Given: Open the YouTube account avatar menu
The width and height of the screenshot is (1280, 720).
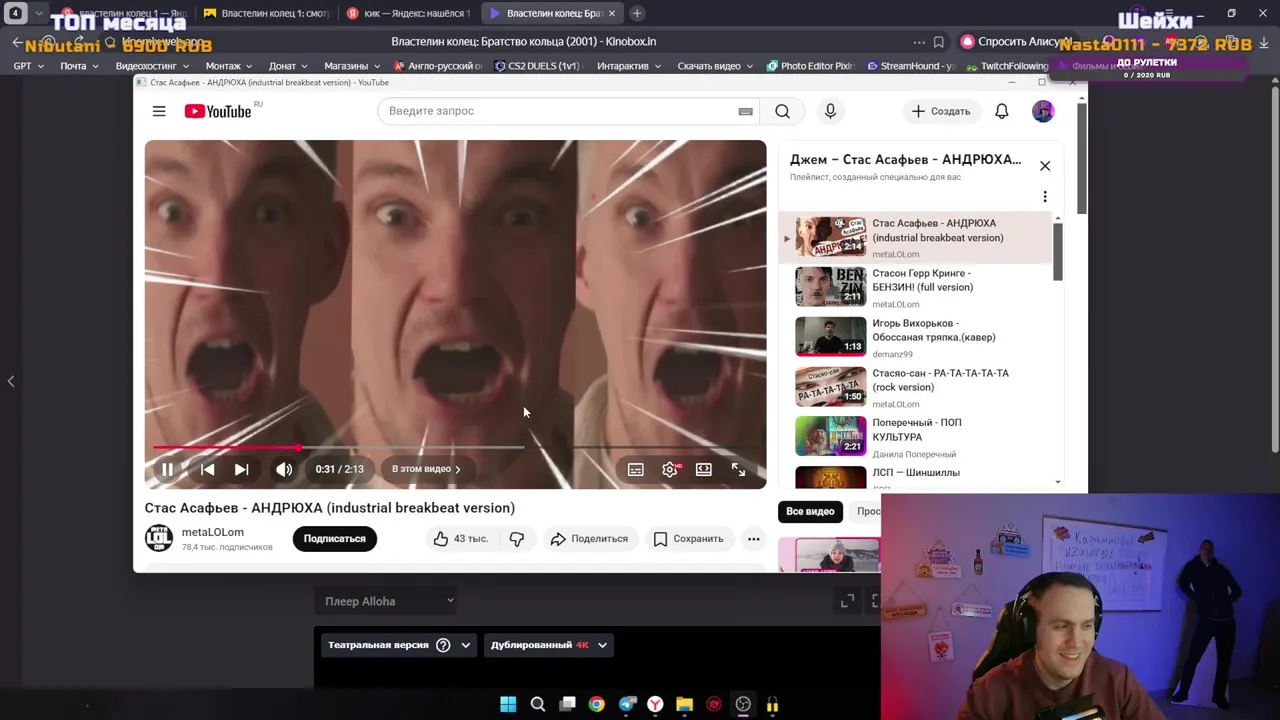Looking at the screenshot, I should point(1043,111).
